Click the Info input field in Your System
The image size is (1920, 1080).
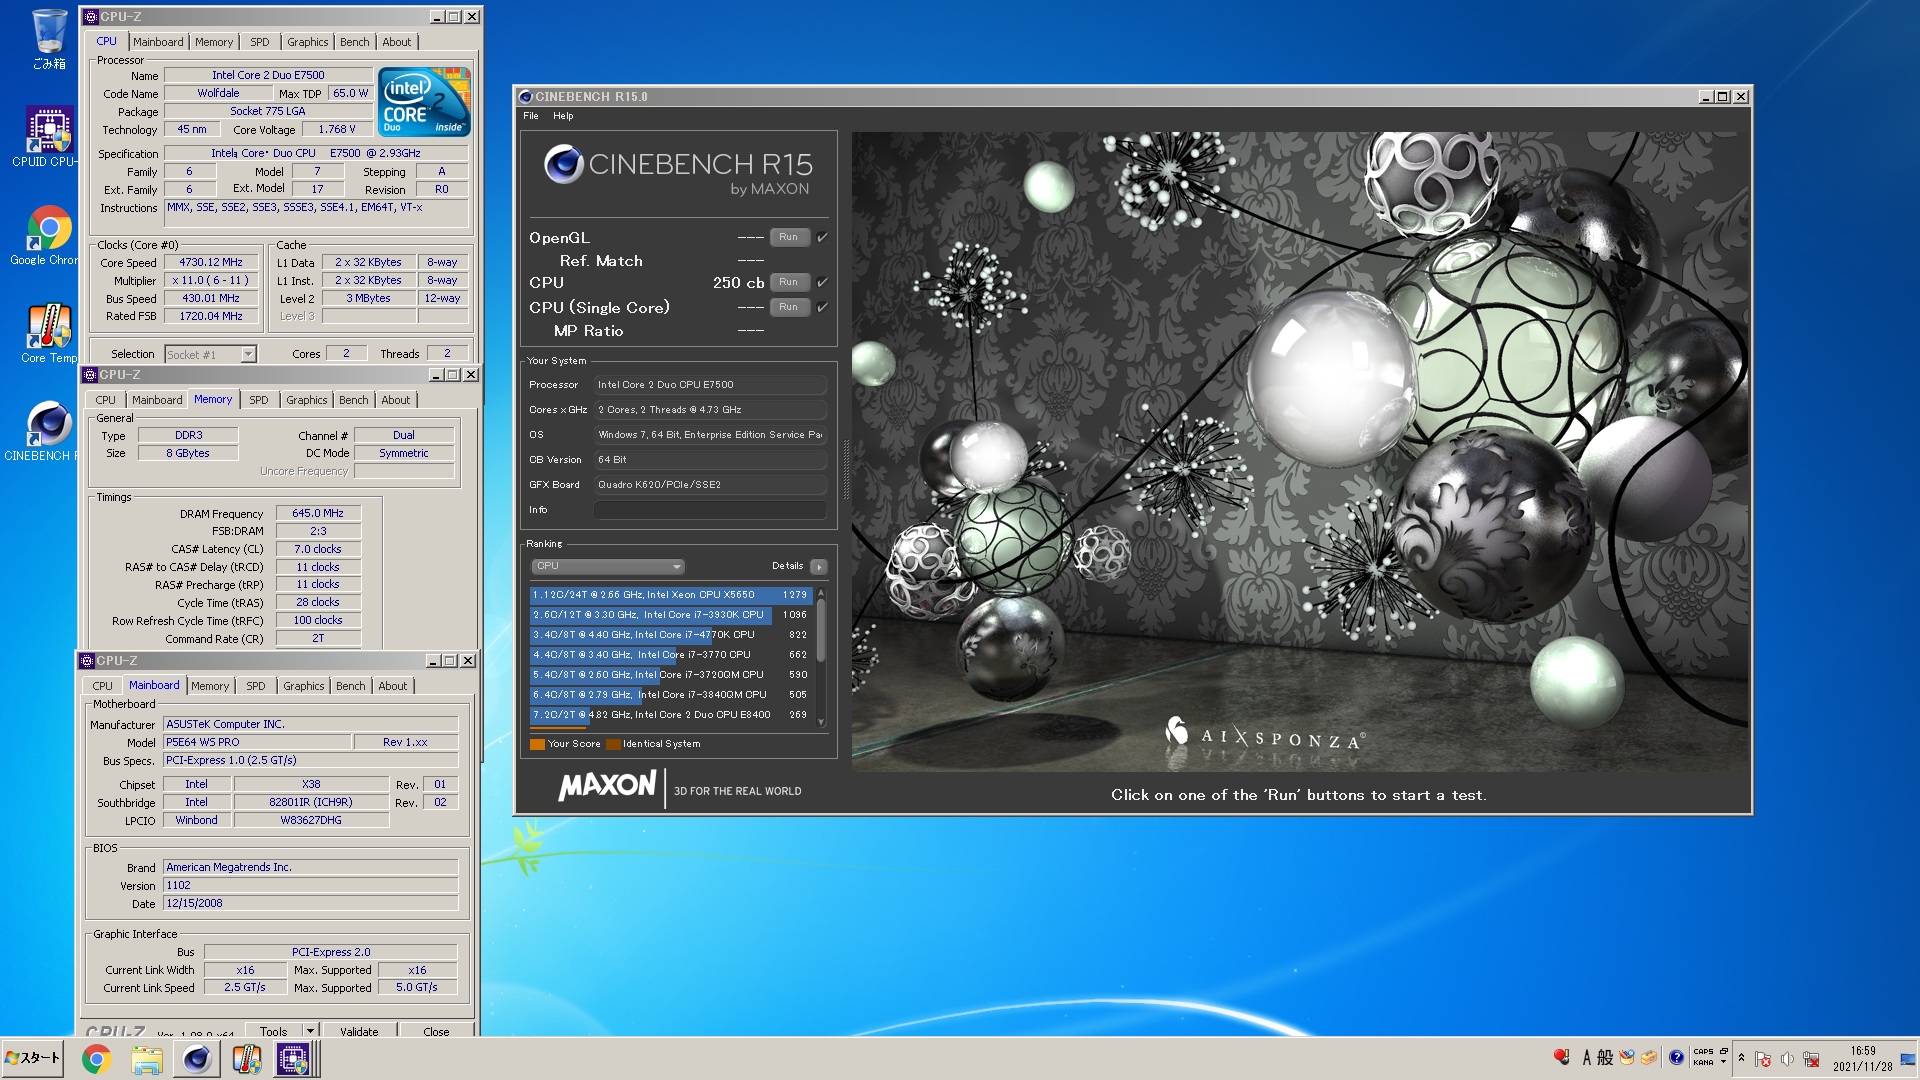point(710,510)
